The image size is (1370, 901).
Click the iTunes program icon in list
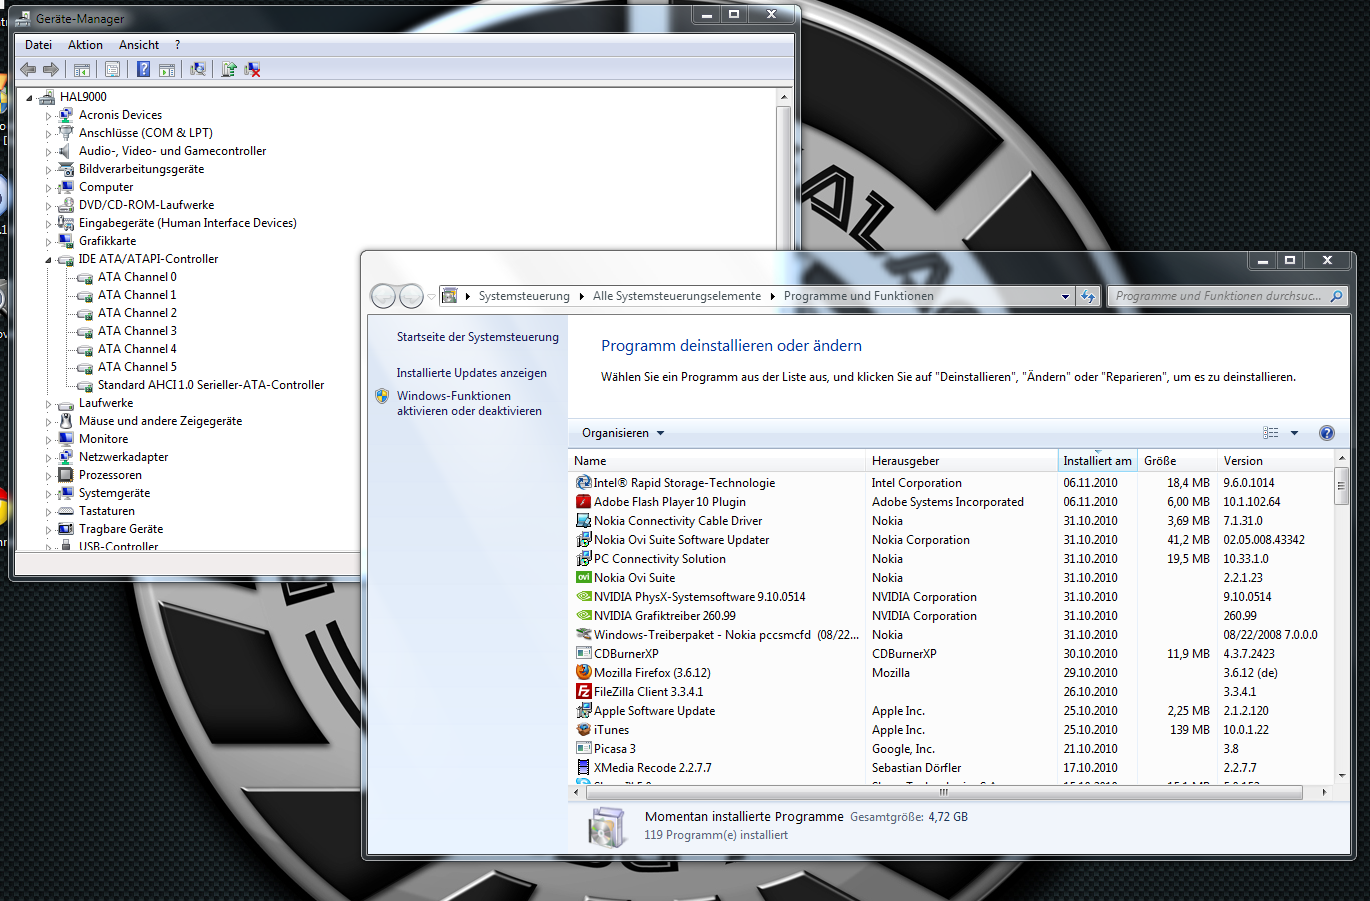pyautogui.click(x=584, y=730)
